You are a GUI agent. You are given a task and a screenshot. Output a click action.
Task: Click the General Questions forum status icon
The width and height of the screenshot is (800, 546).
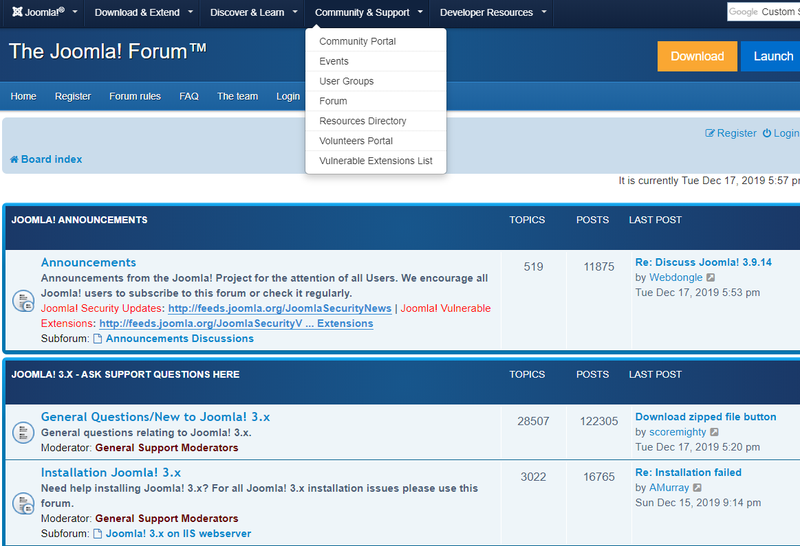[23, 432]
